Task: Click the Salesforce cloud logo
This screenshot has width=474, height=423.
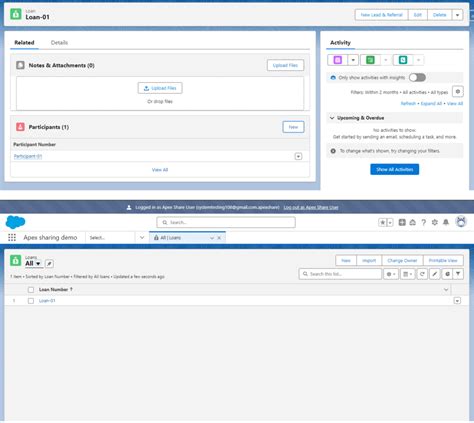Action: pyautogui.click(x=15, y=222)
